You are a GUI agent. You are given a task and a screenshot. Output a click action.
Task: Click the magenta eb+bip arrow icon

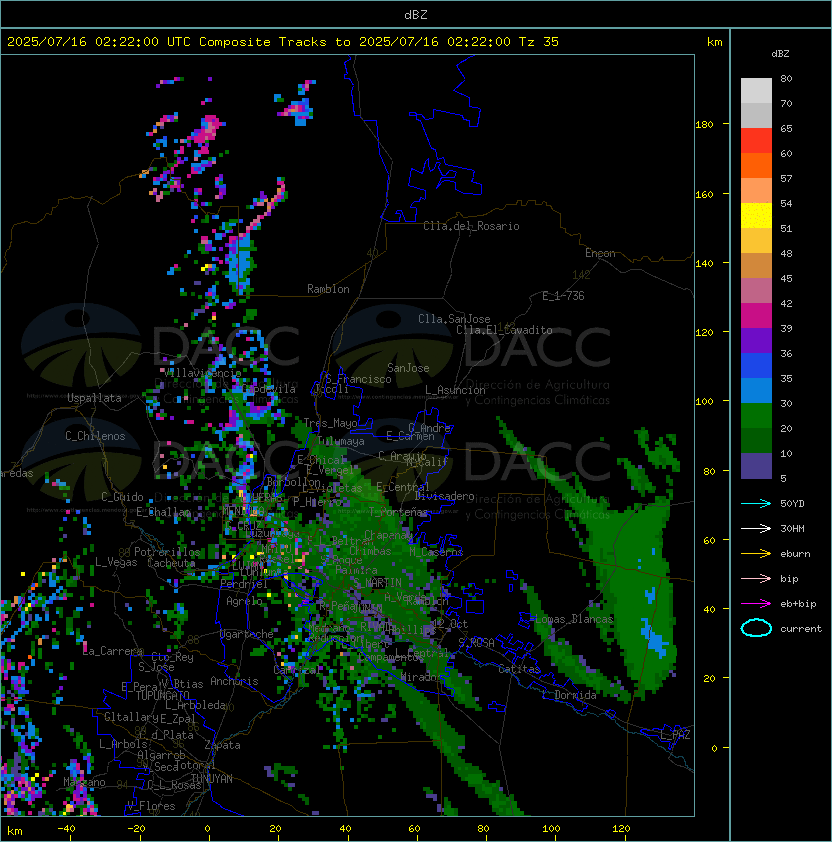pos(756,604)
